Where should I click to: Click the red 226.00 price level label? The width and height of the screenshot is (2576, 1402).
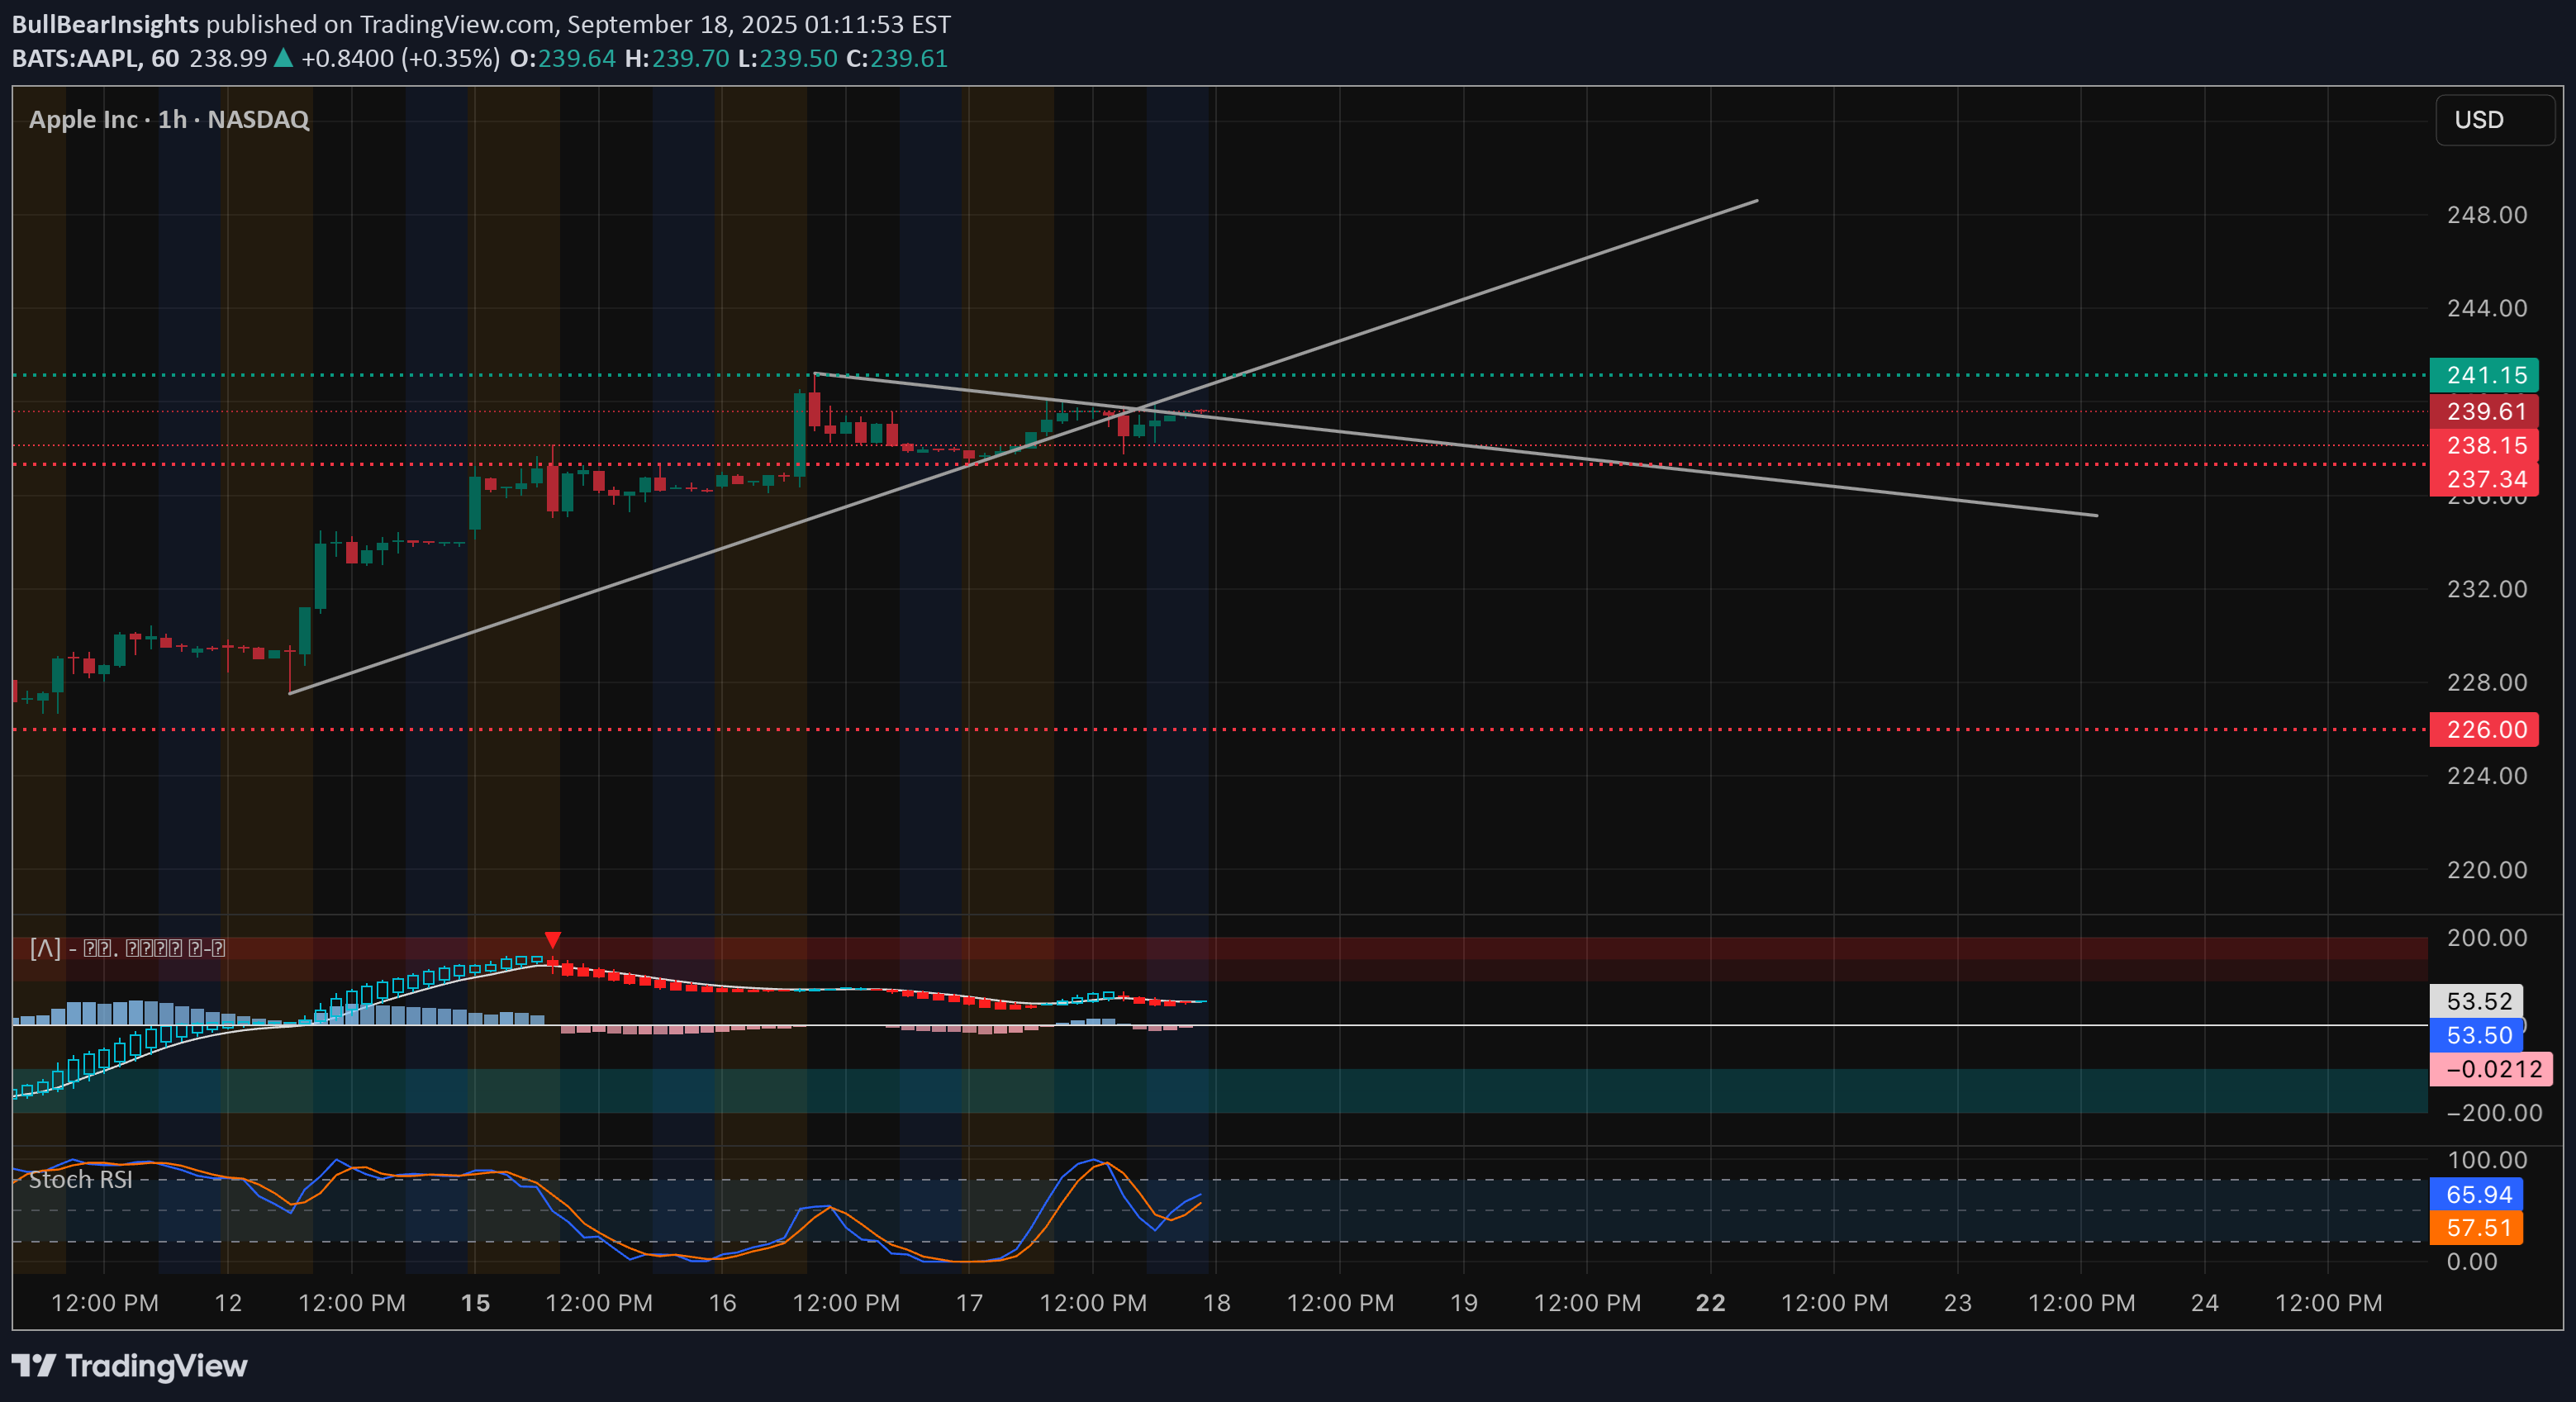2484,729
